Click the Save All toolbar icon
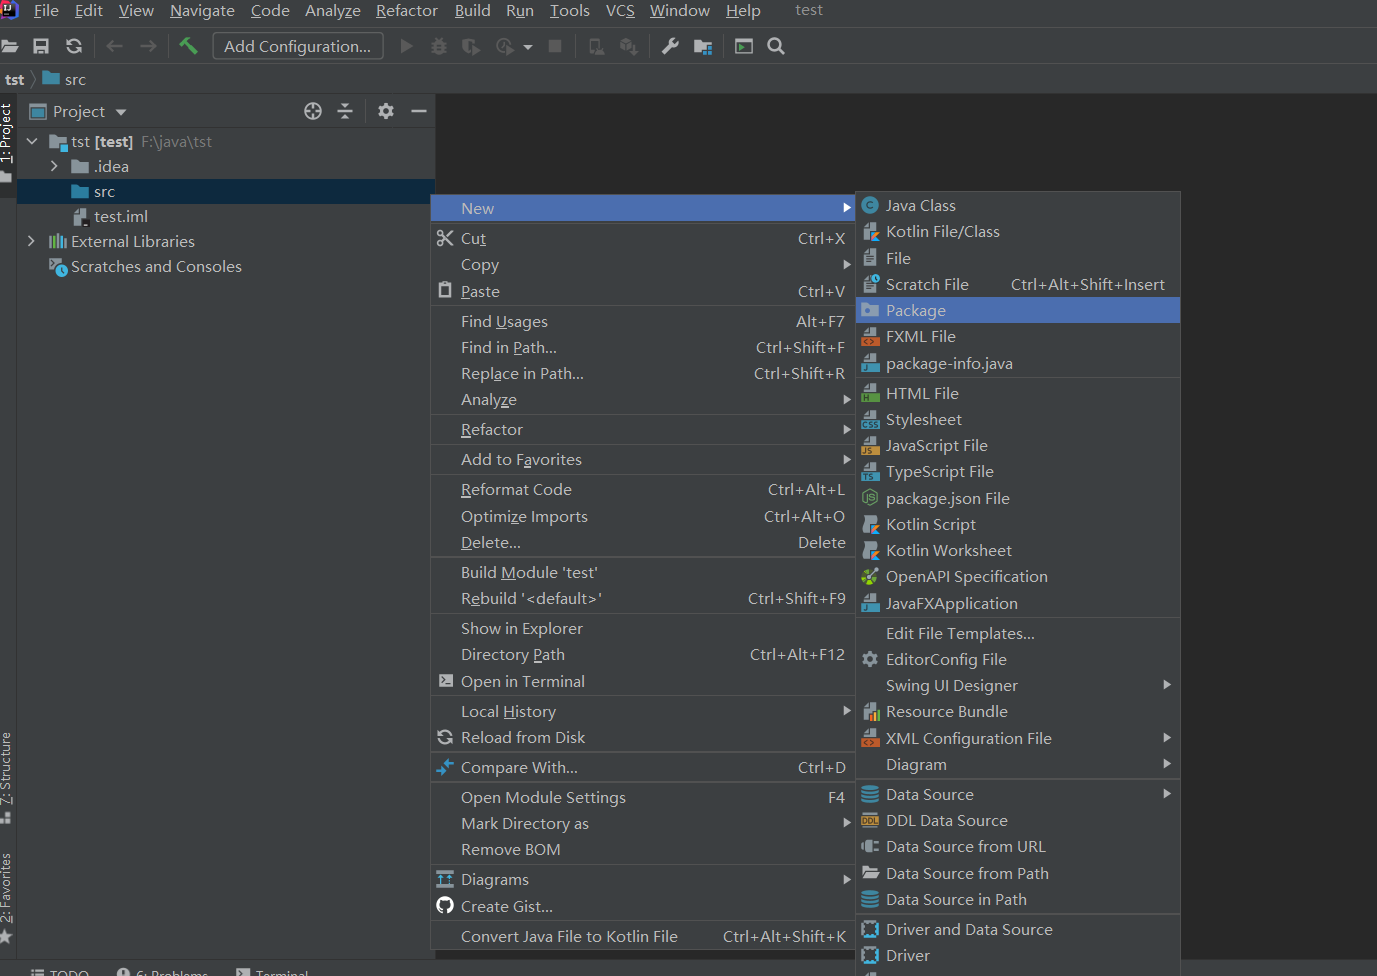Screen dimensions: 1377x976 41,46
